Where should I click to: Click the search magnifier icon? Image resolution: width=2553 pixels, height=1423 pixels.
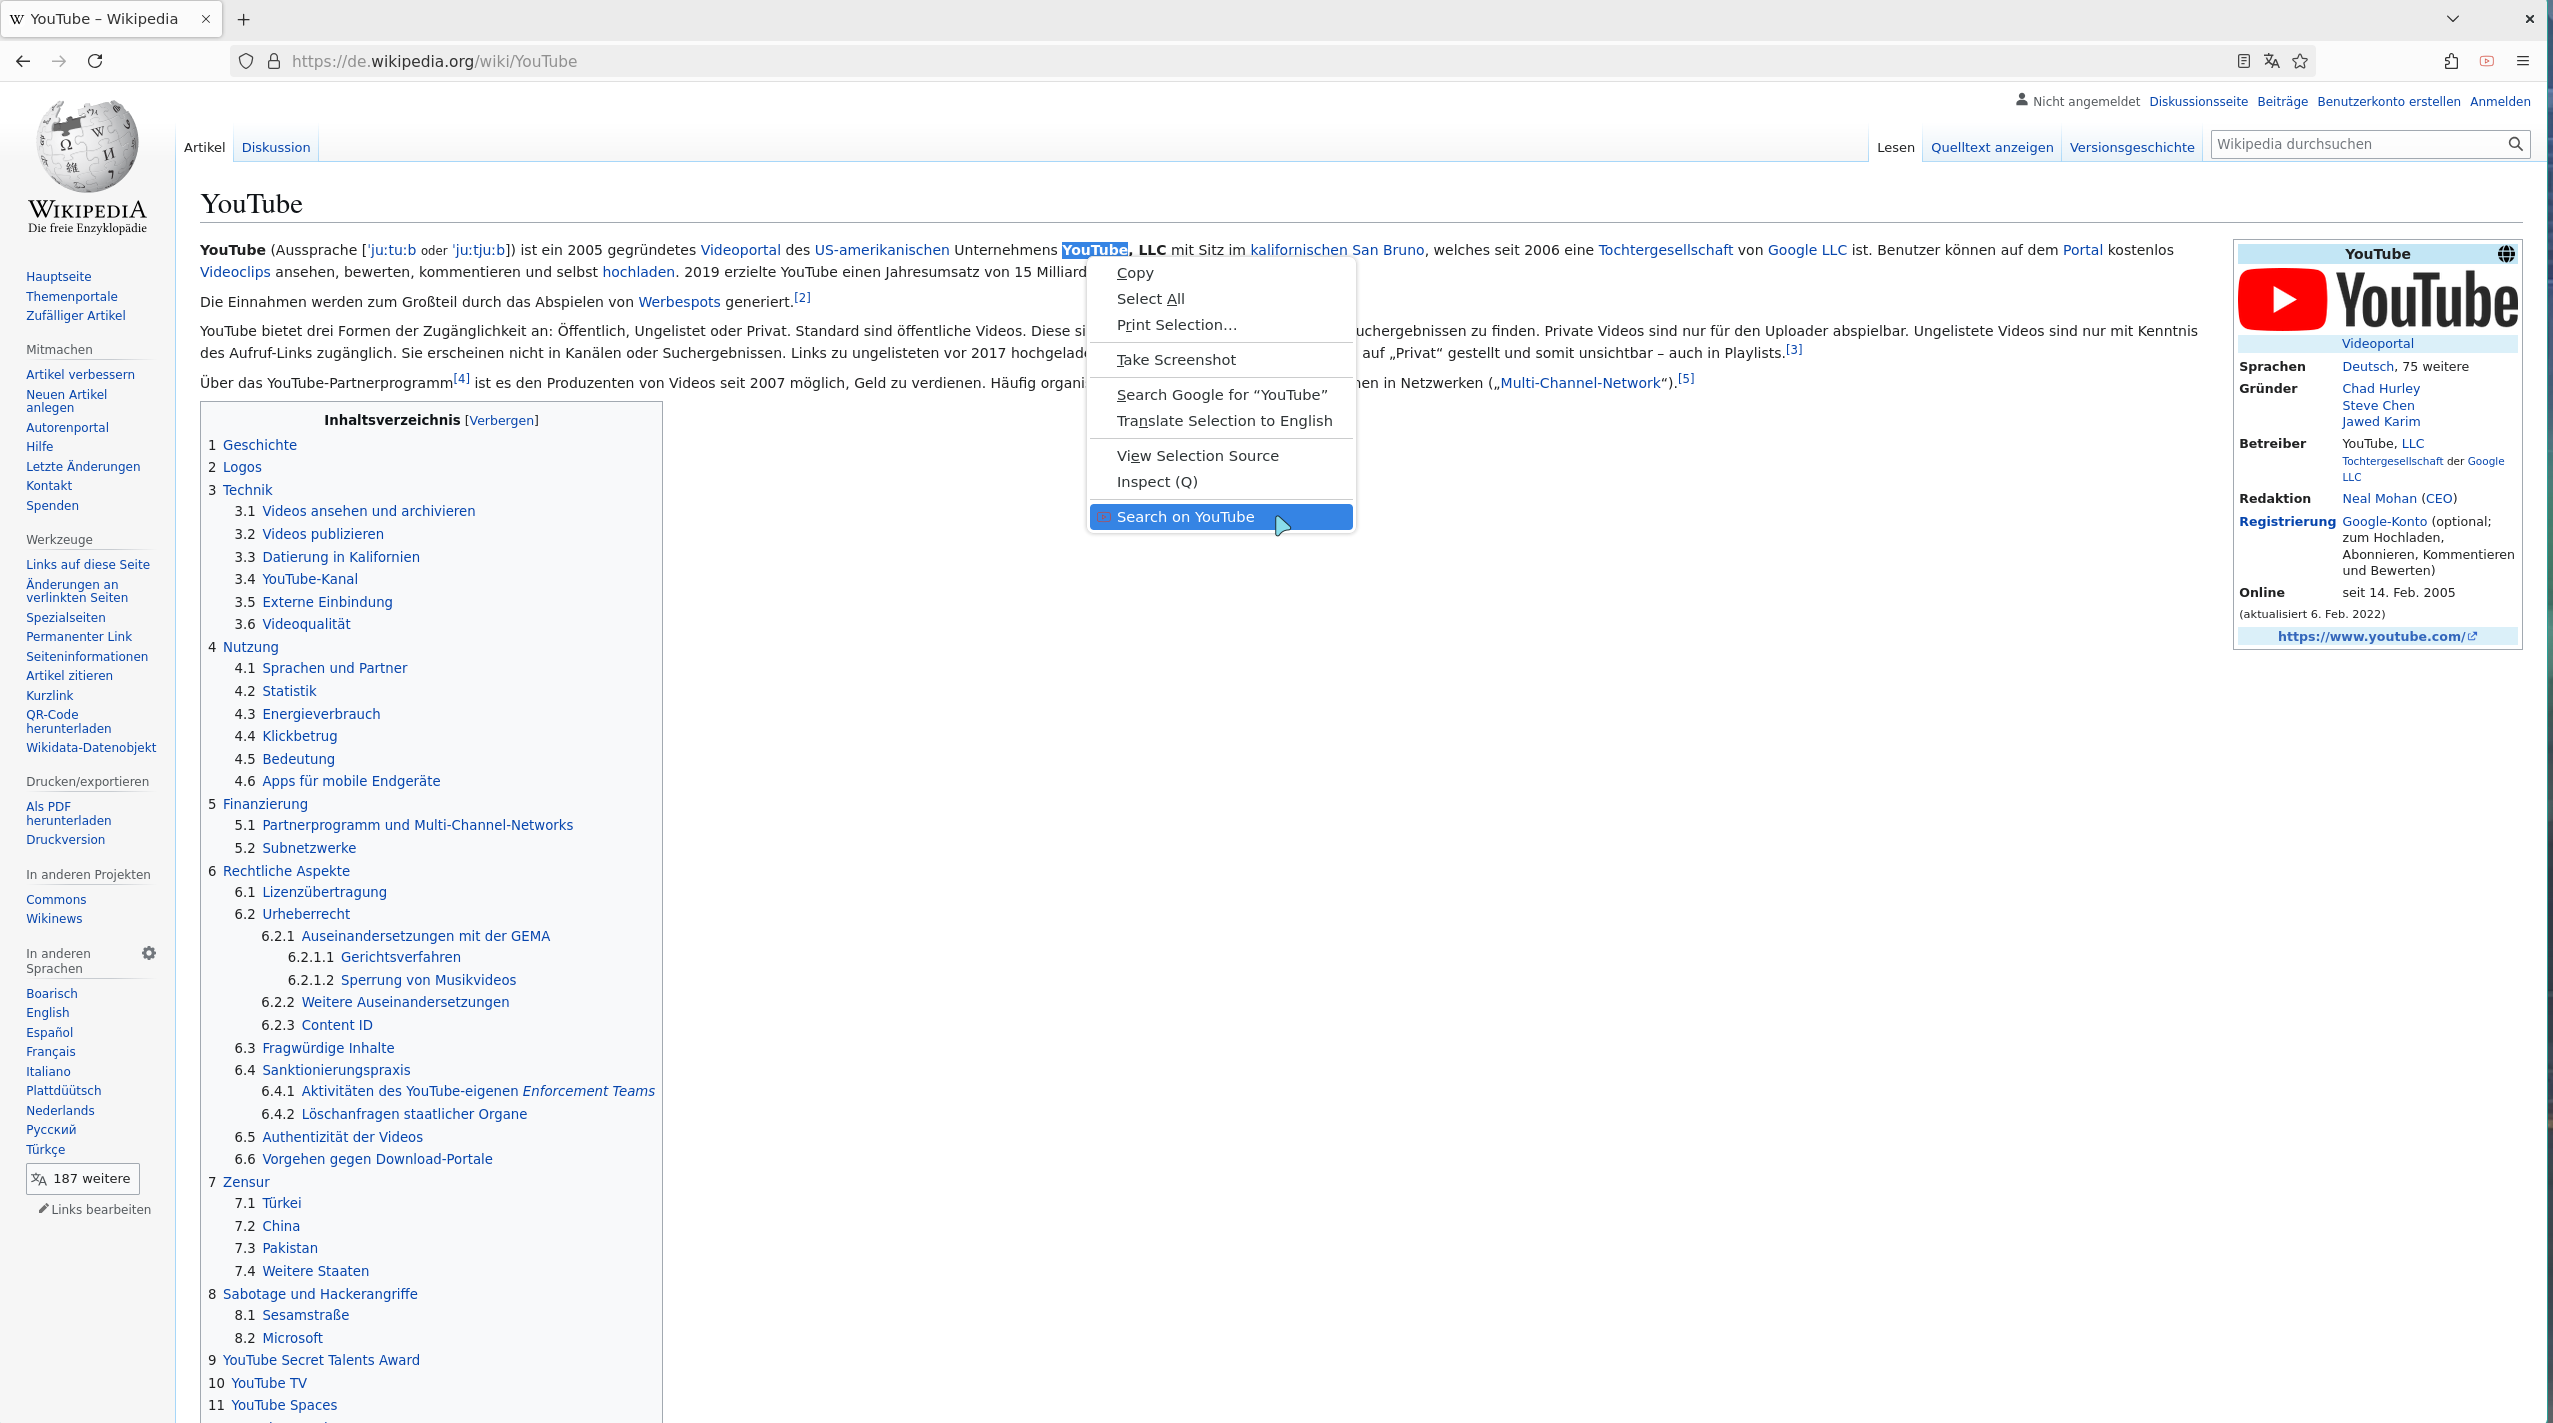click(x=2515, y=144)
